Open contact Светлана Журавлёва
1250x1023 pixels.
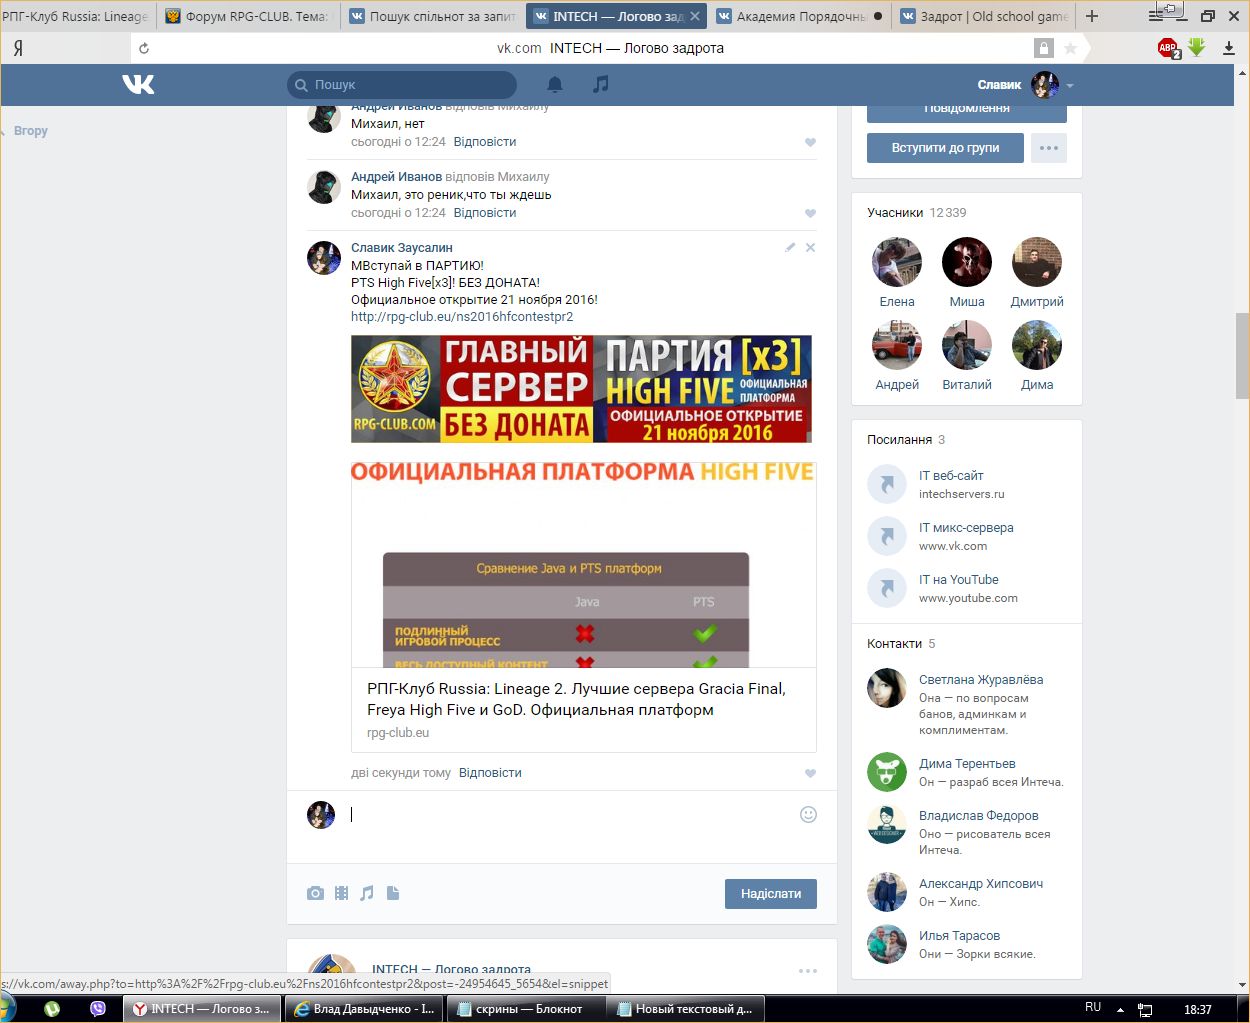tap(981, 680)
